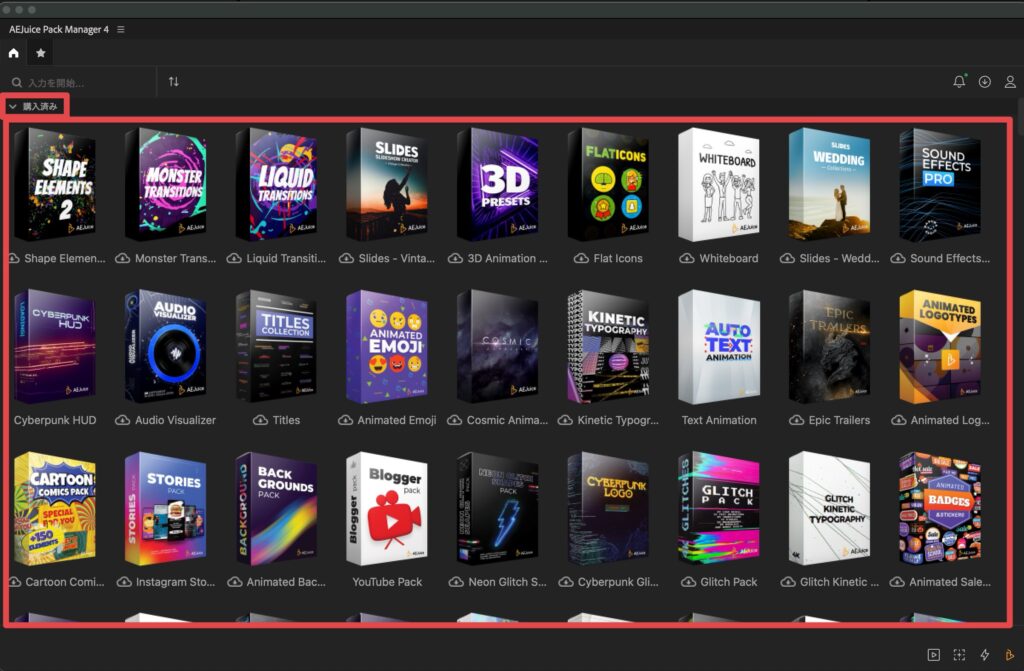Click cloud download icon for Liquid Transitions
The width and height of the screenshot is (1024, 671).
point(234,258)
